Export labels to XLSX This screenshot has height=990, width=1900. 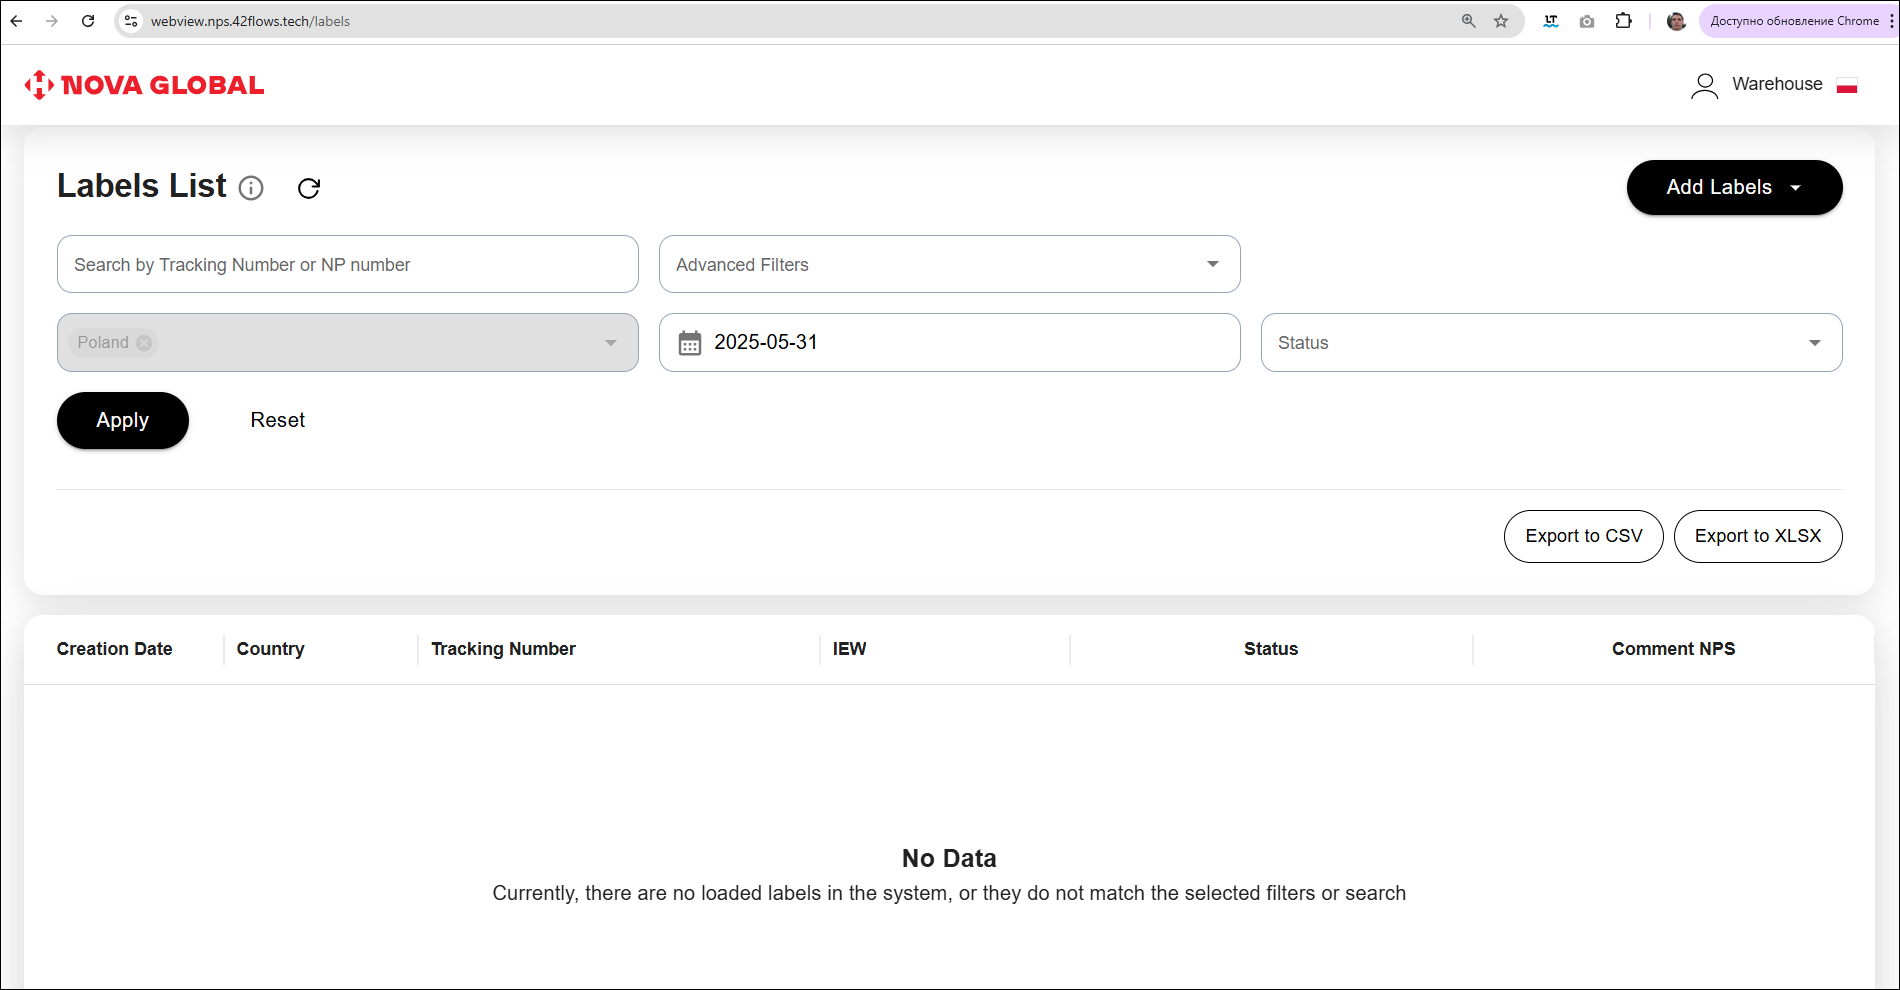click(1757, 536)
